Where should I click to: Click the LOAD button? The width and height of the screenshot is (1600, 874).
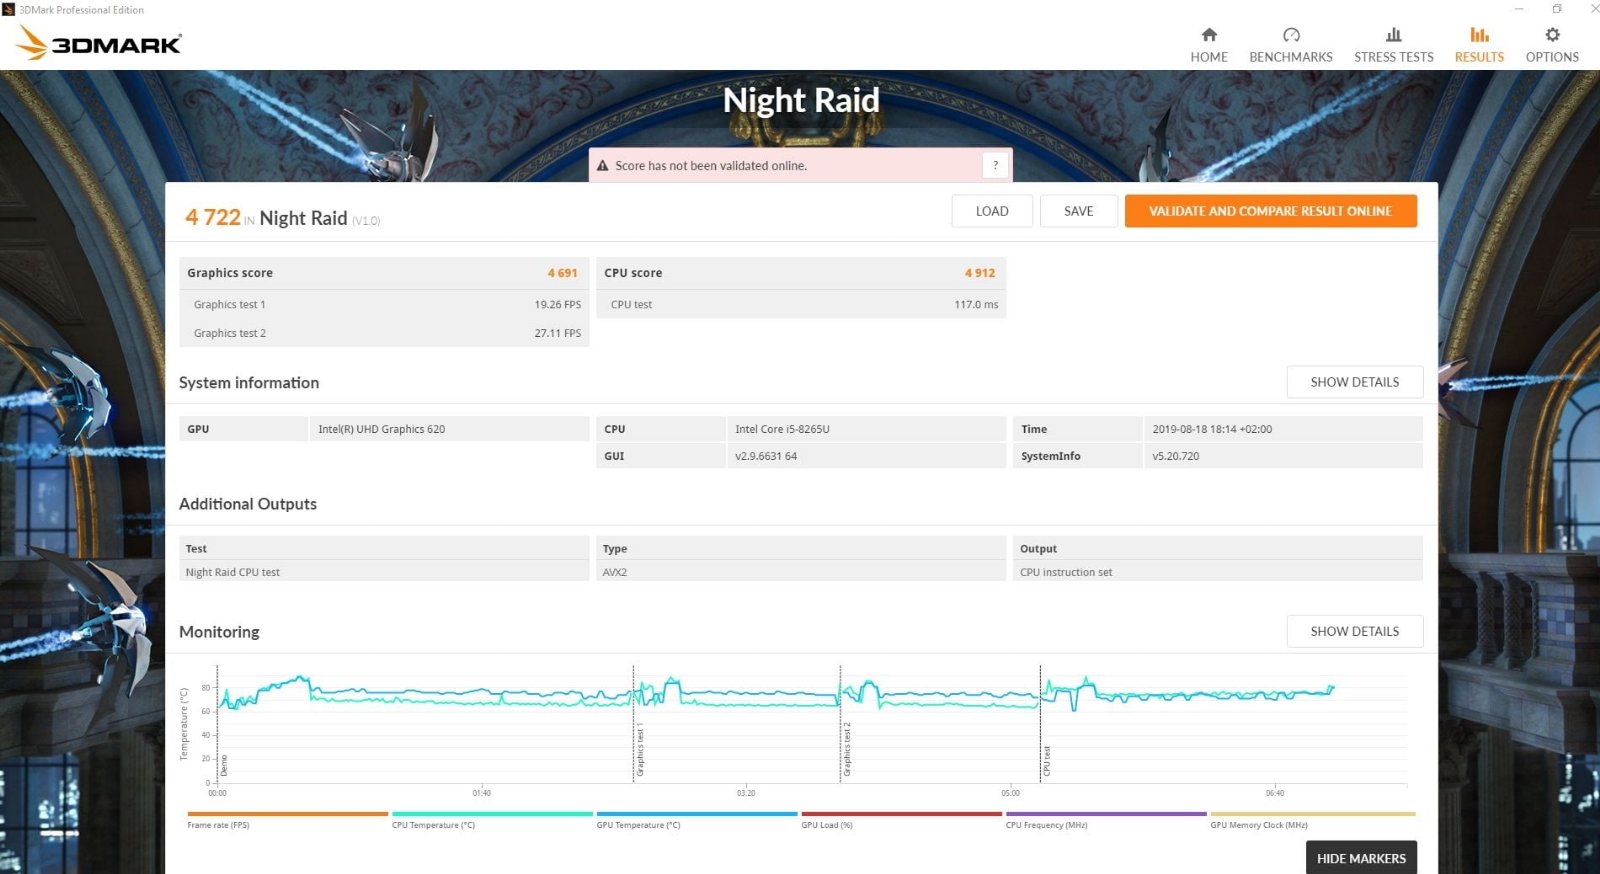tap(992, 211)
